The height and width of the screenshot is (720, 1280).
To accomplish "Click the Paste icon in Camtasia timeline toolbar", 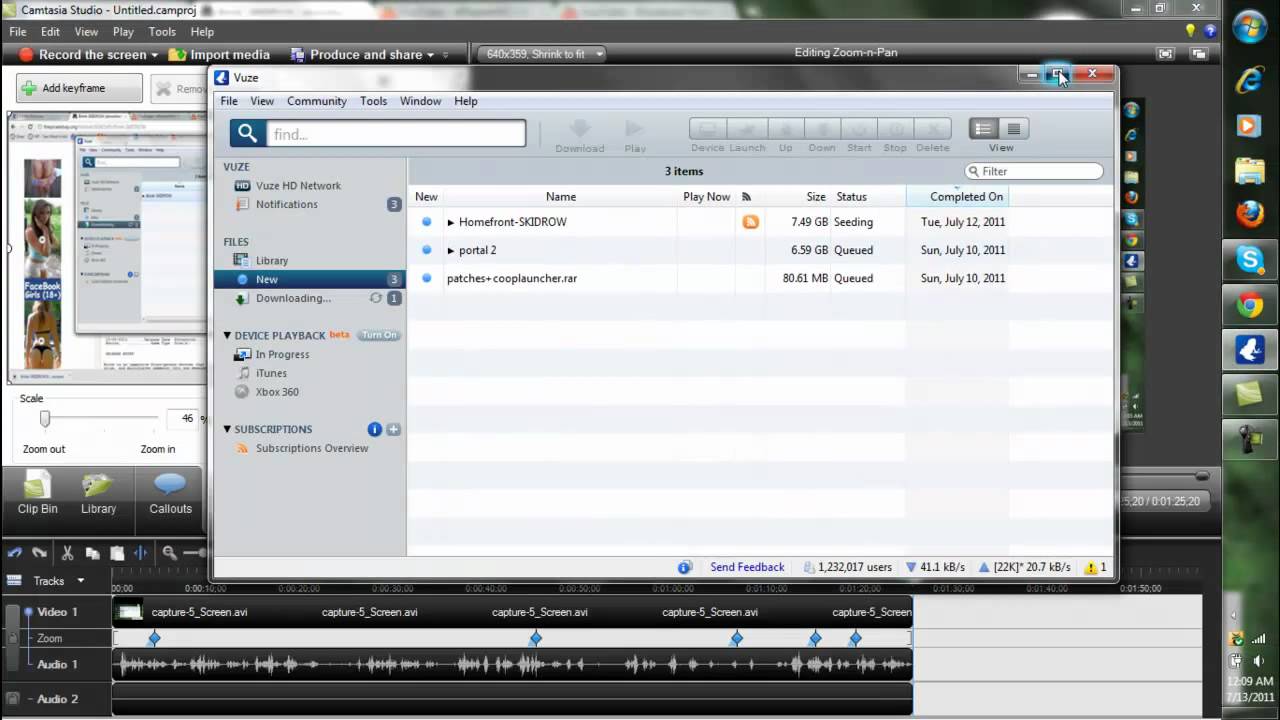I will pos(117,552).
